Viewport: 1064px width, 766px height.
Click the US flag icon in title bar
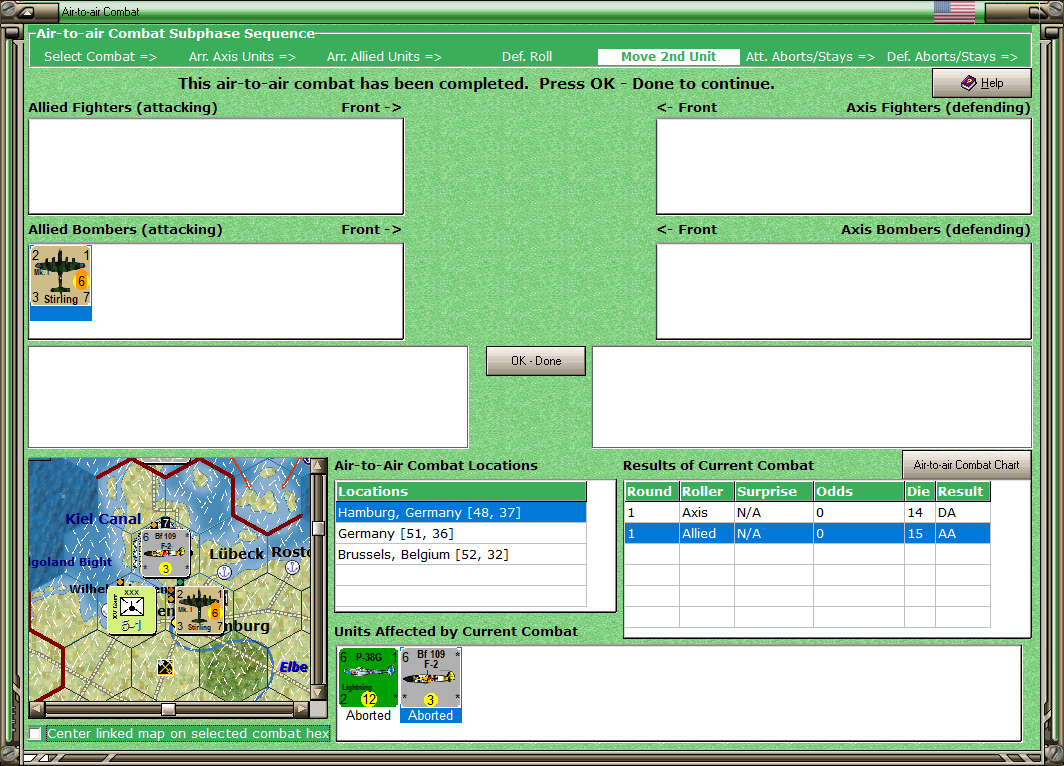pos(954,12)
